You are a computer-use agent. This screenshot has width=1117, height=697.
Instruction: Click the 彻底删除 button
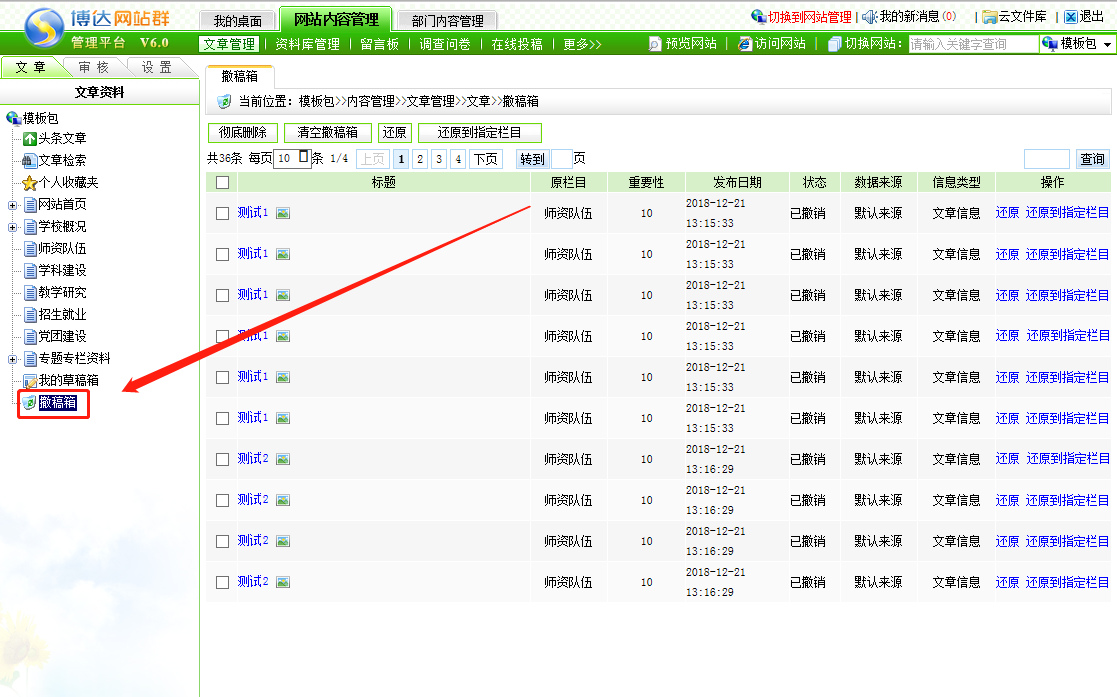click(242, 133)
